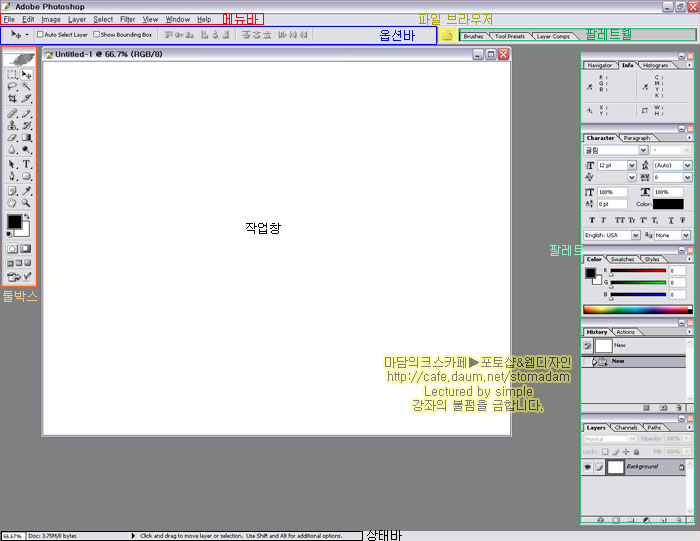Open the anti-aliasing None dropdown
The width and height of the screenshot is (700, 541).
pos(686,235)
